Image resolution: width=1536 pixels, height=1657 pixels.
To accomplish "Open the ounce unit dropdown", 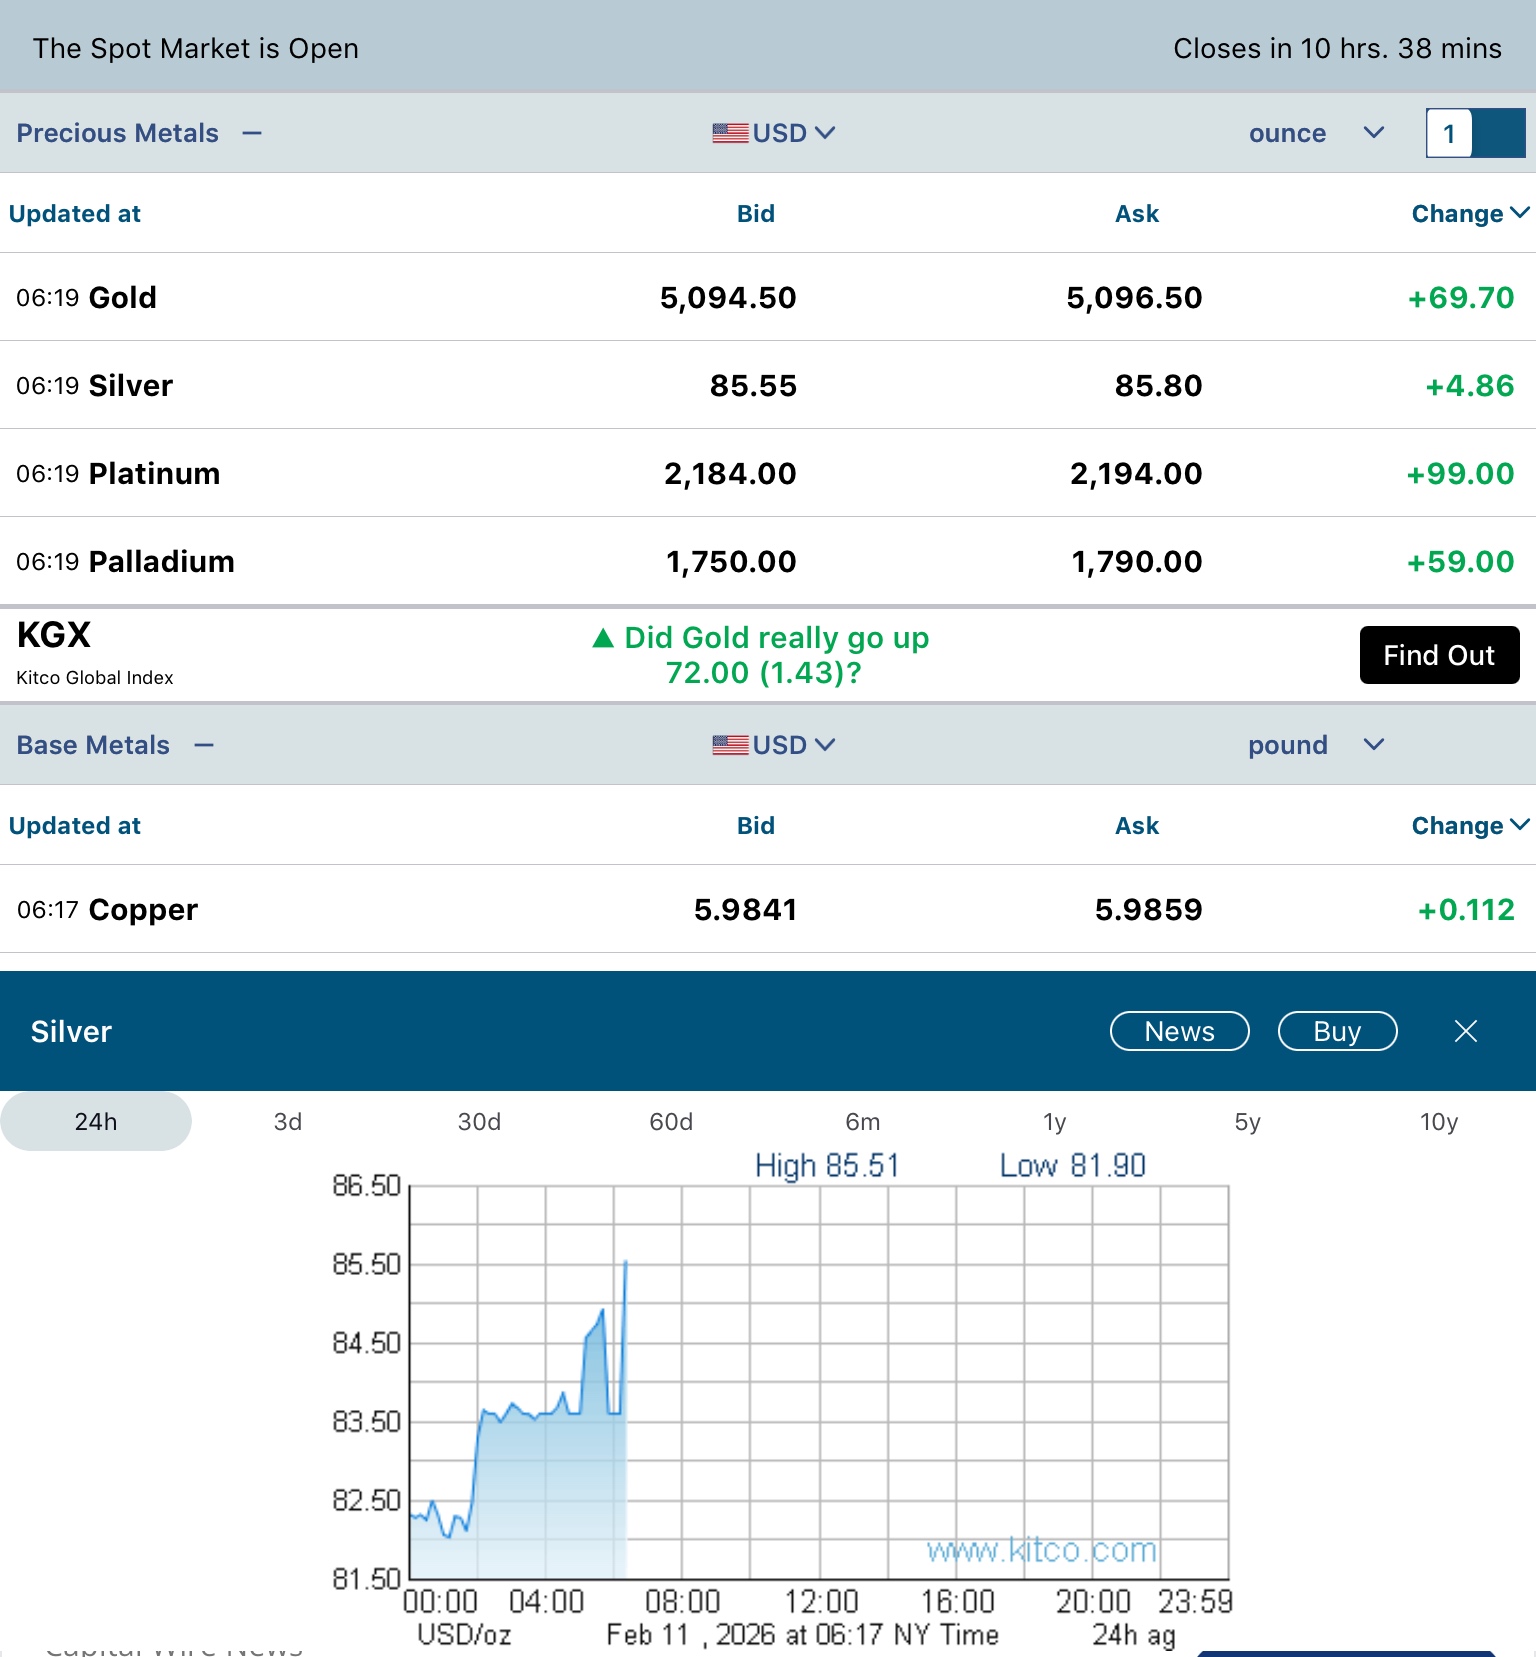I will (1316, 133).
